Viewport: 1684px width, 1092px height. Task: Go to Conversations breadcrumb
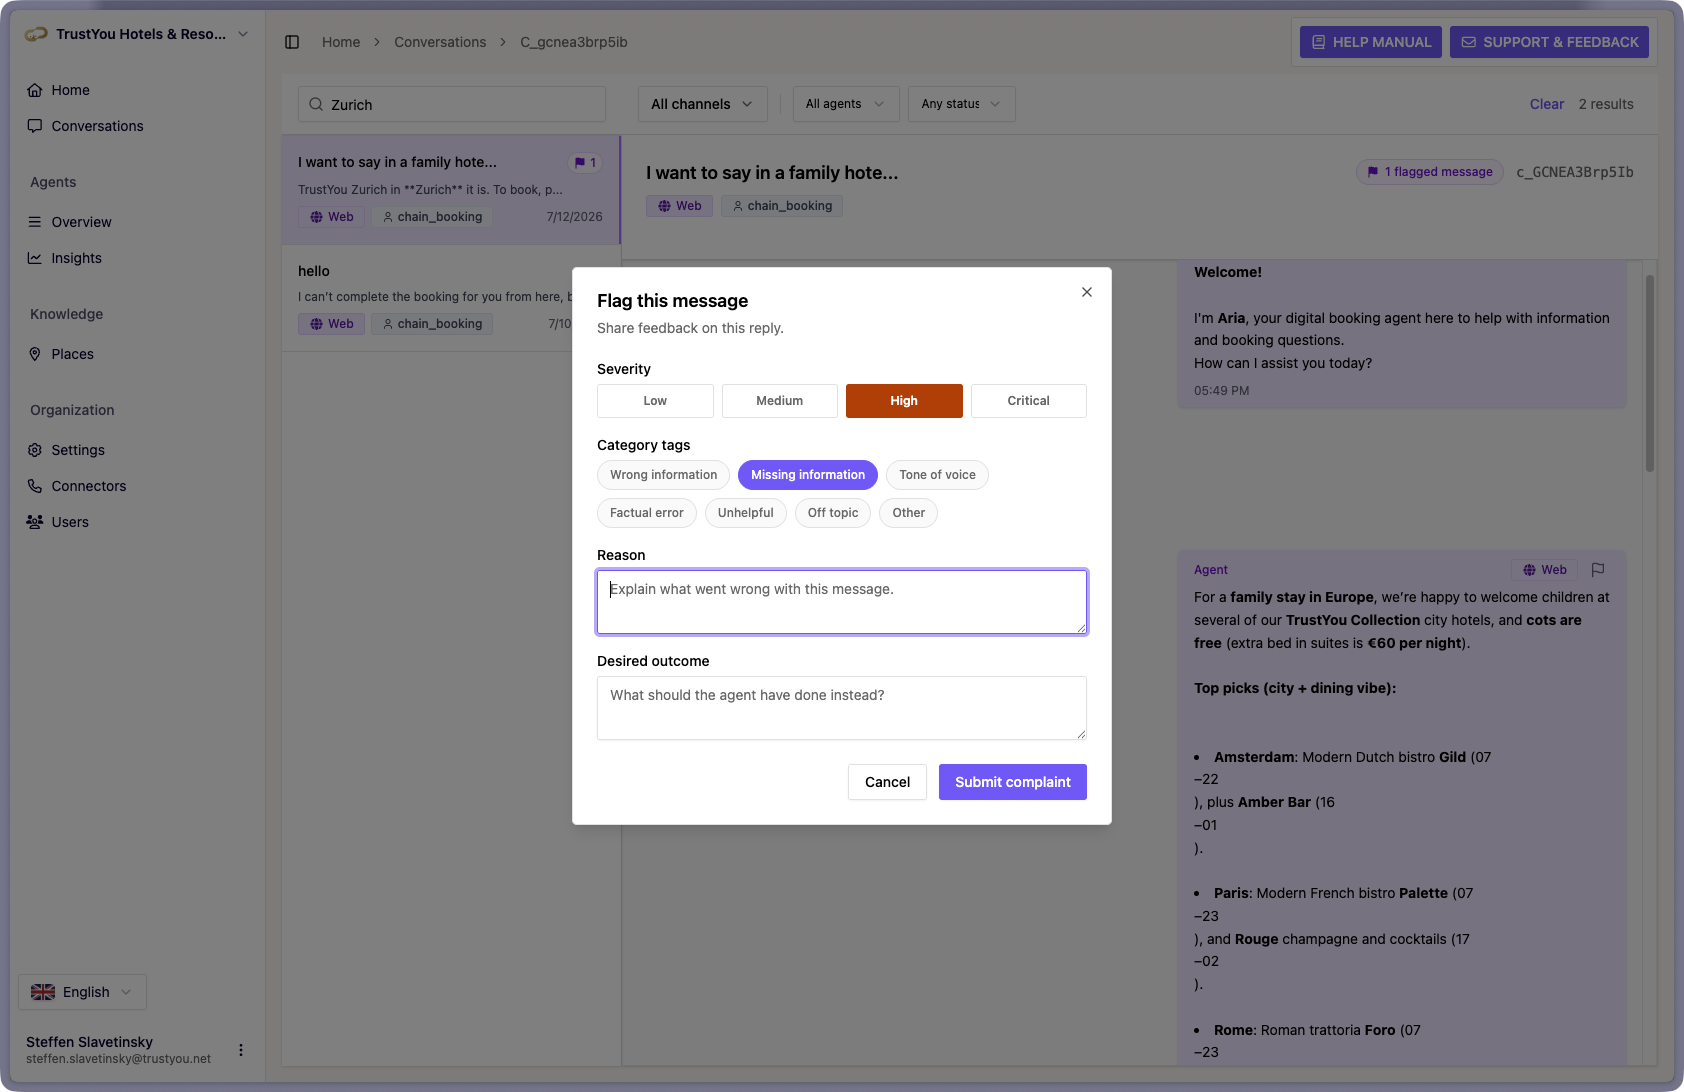tap(440, 42)
